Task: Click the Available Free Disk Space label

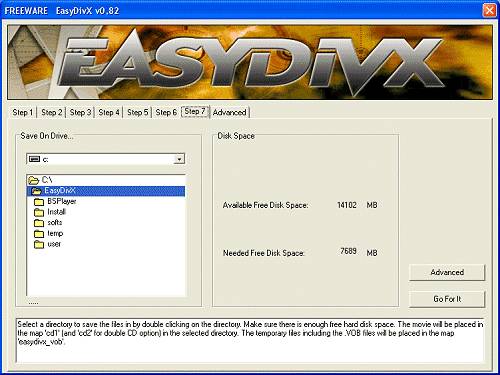Action: [265, 205]
